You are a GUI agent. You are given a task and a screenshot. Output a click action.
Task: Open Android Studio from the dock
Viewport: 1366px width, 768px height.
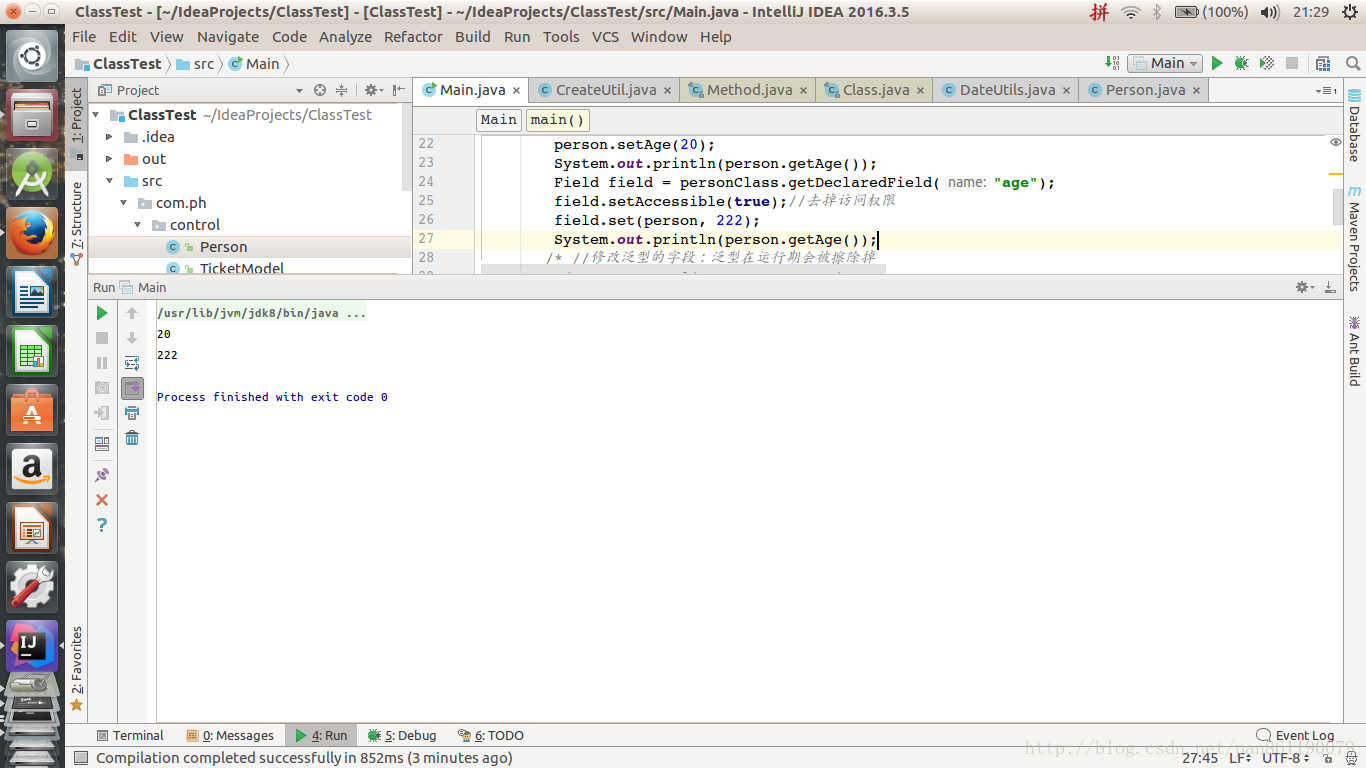(32, 174)
